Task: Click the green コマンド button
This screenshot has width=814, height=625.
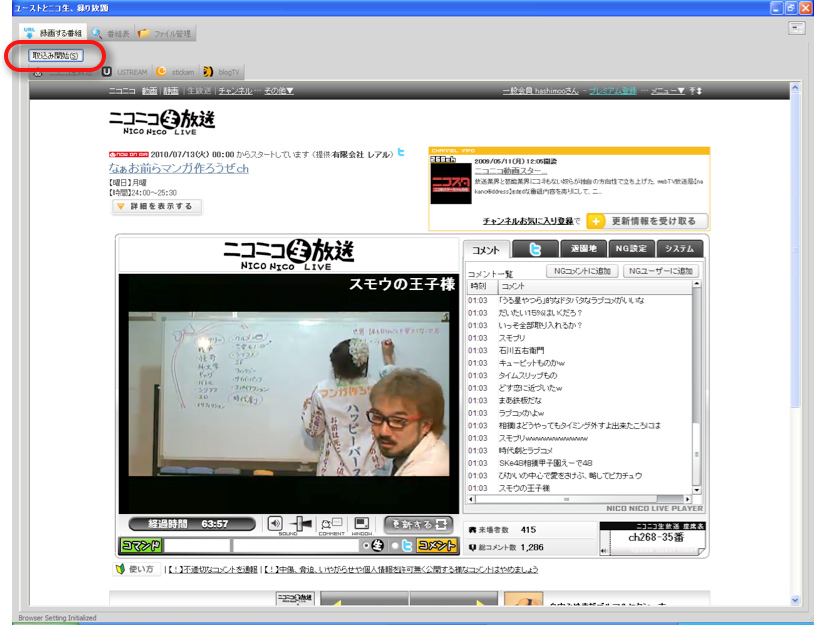Action: pyautogui.click(x=140, y=546)
